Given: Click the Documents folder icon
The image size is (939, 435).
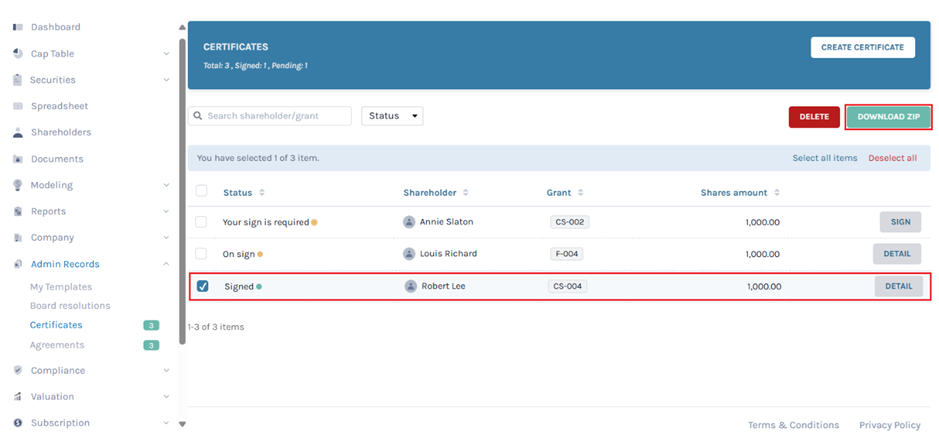Looking at the screenshot, I should [18, 159].
